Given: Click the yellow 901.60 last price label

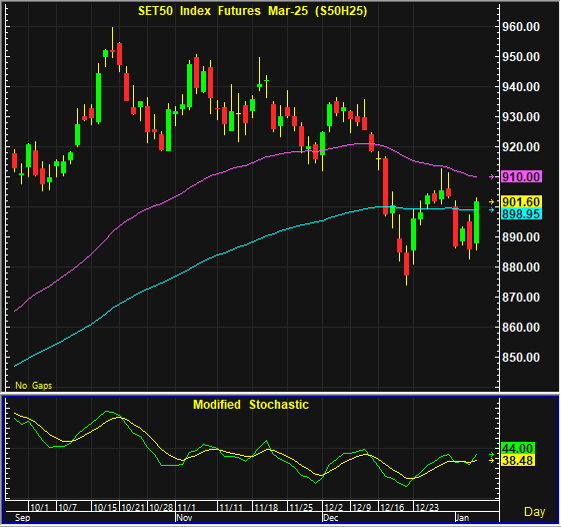Looking at the screenshot, I should (x=521, y=202).
